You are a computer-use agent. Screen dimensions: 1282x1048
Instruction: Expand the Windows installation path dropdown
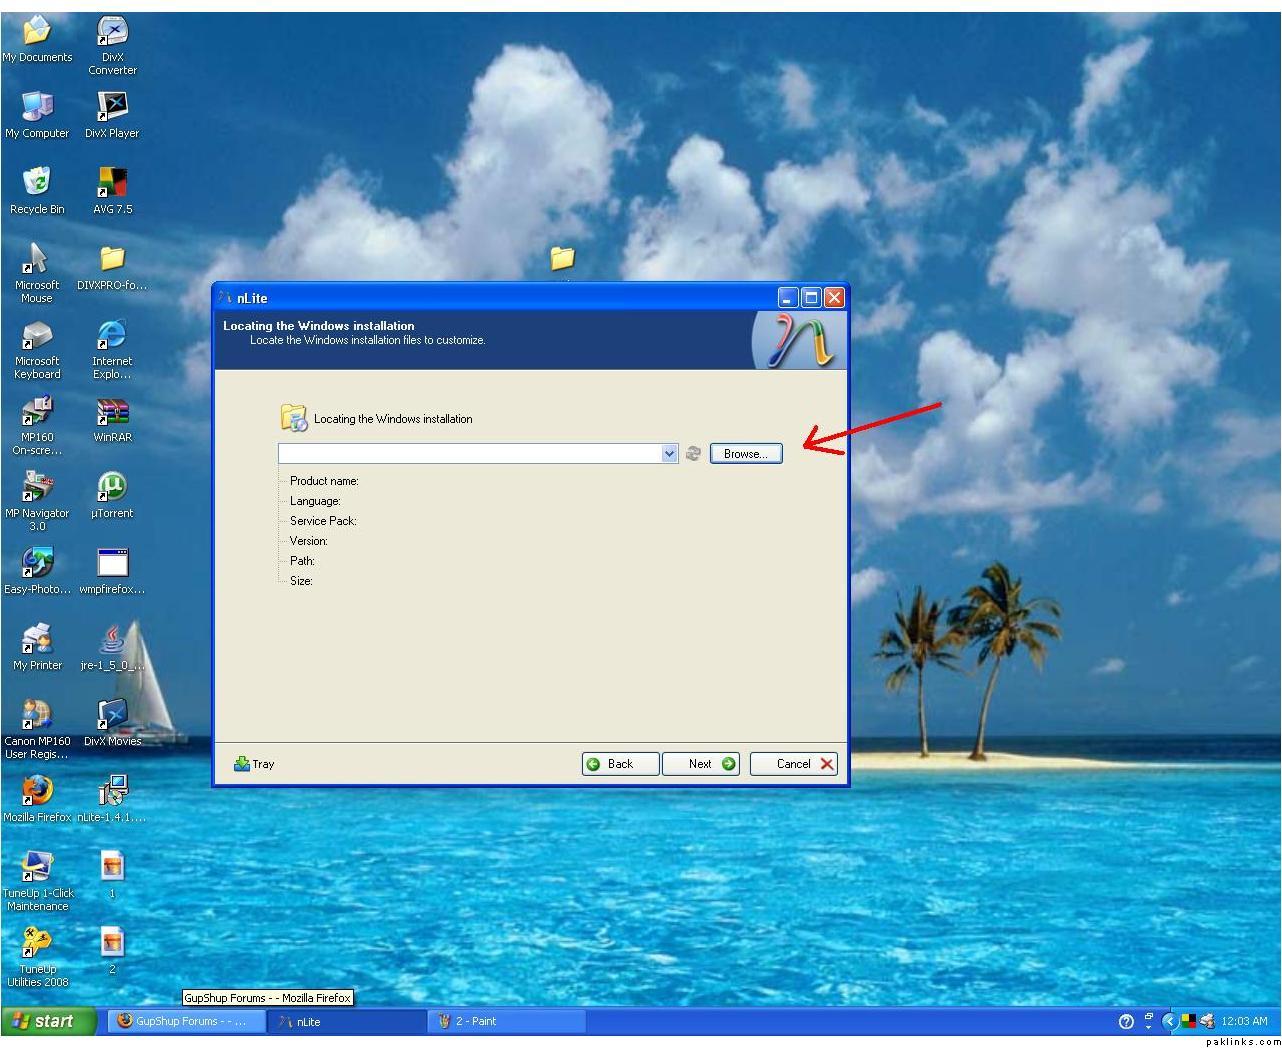click(x=669, y=454)
